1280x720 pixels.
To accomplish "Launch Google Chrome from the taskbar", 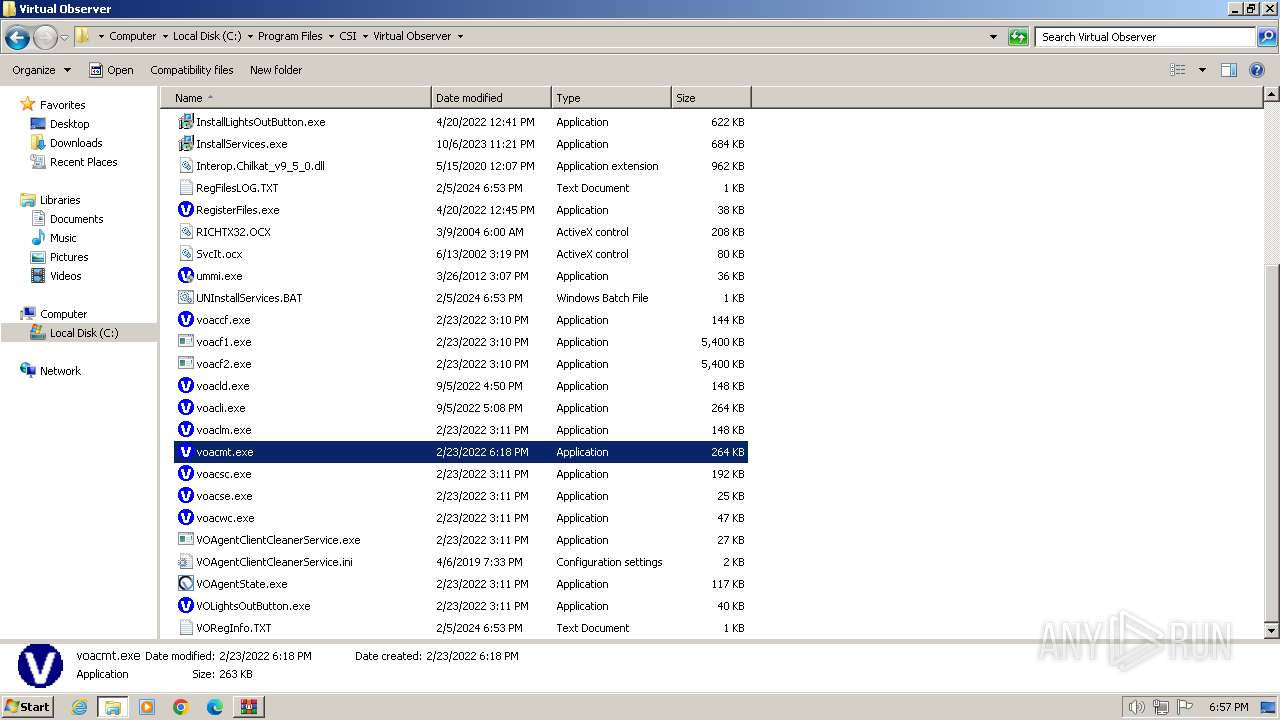I will tap(181, 707).
